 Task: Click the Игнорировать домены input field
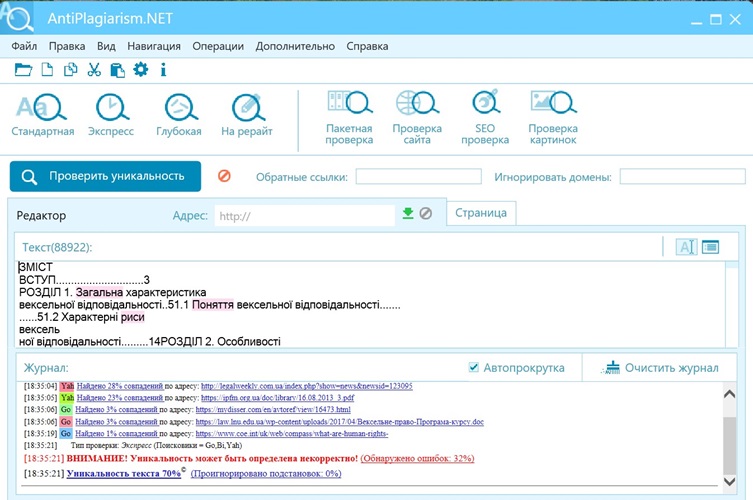682,176
